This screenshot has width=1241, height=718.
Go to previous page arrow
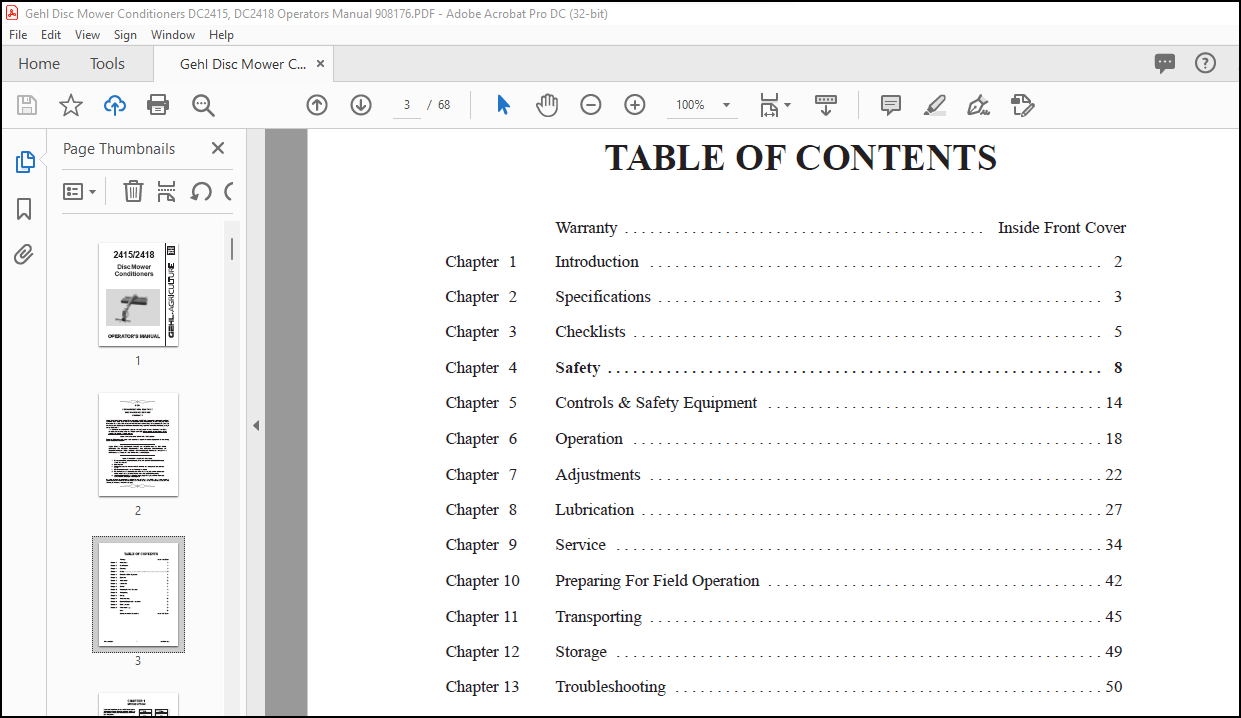[x=317, y=105]
